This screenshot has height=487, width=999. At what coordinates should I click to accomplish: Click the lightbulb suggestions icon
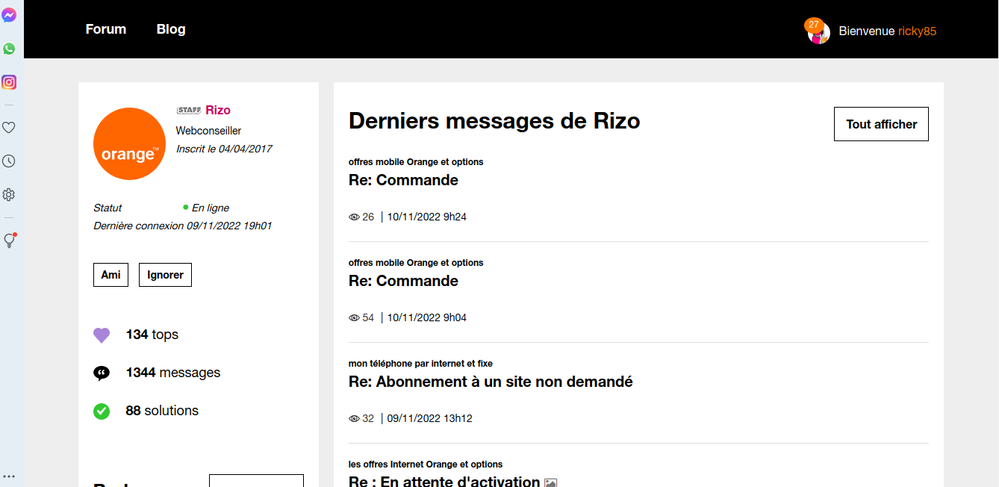[10, 240]
